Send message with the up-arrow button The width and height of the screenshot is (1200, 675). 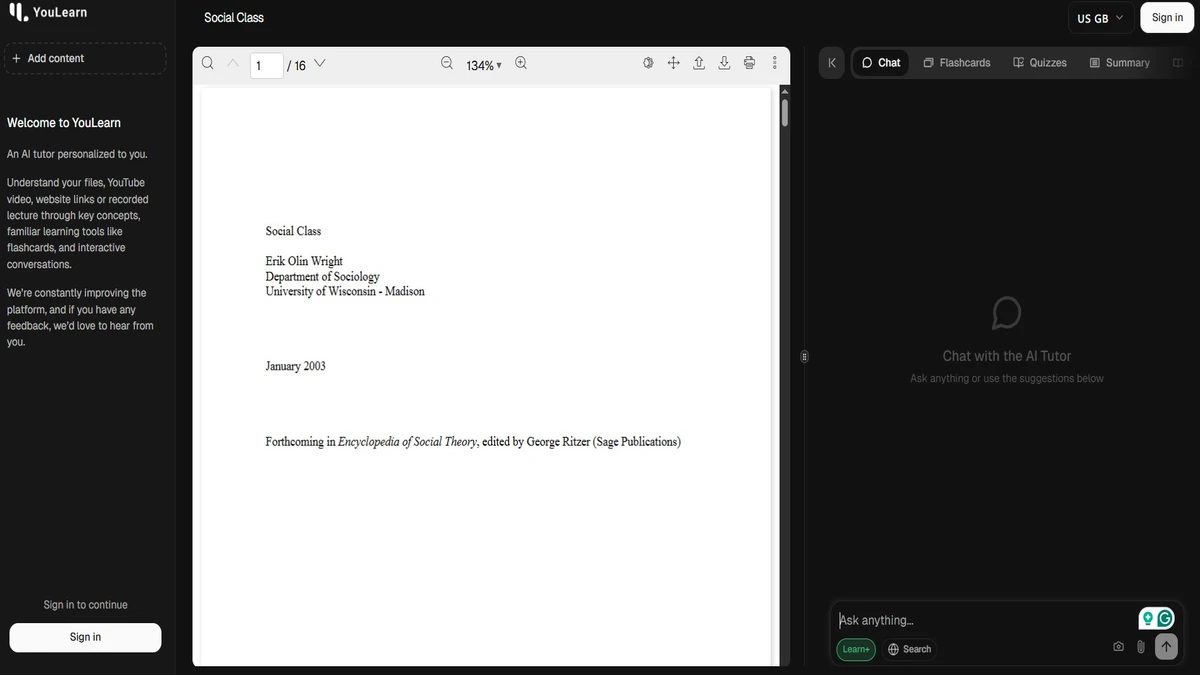click(1166, 647)
